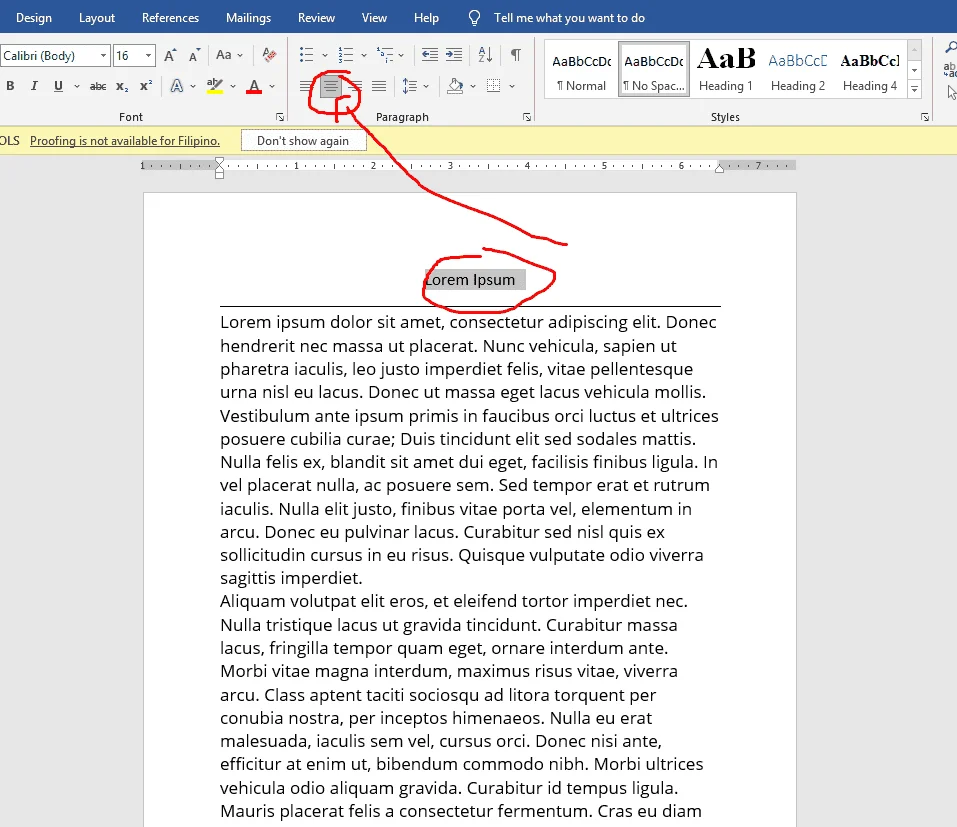957x827 pixels.
Task: Click Borders icon
Action: [493, 86]
